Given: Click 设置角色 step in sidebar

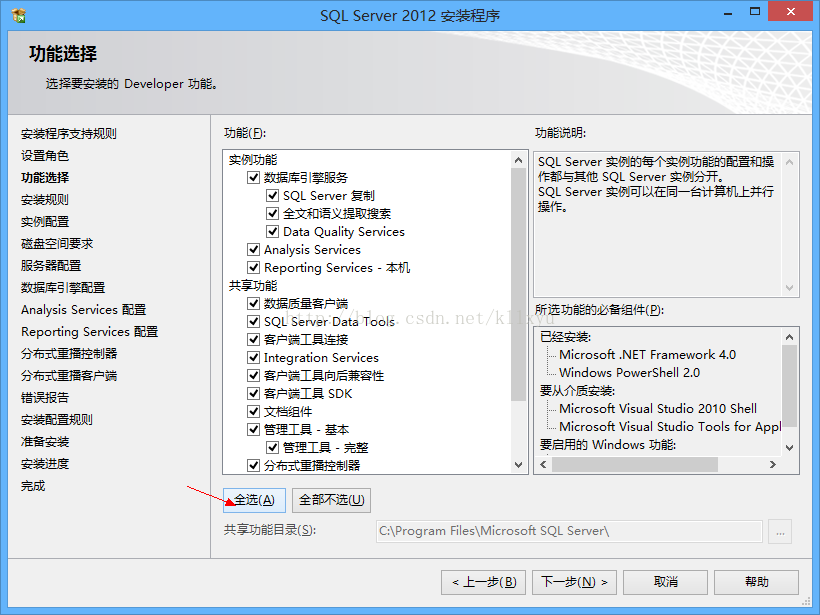Looking at the screenshot, I should pyautogui.click(x=45, y=156).
